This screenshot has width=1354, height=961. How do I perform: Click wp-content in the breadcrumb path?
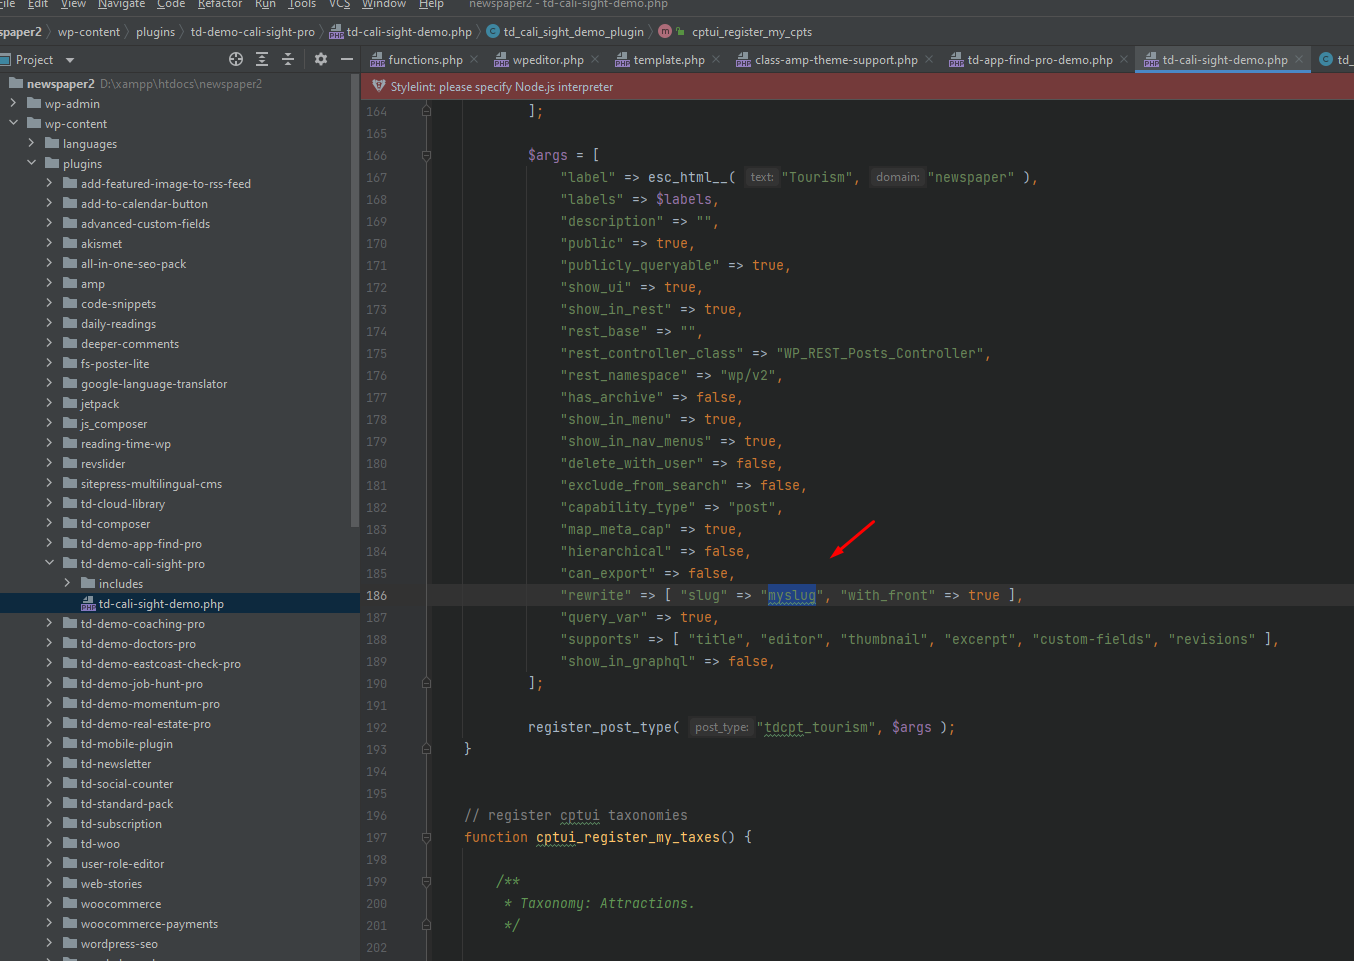(x=89, y=32)
